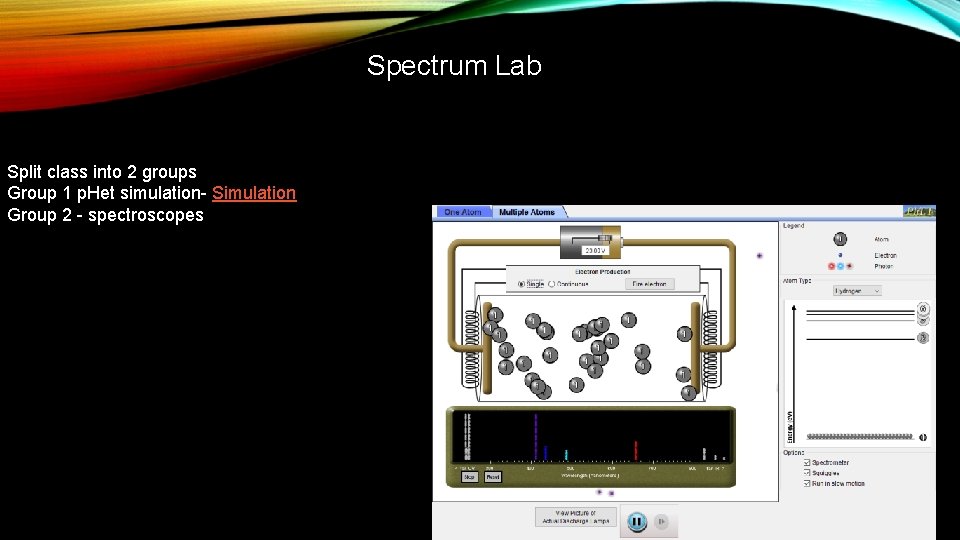Click the 'Electron Production' panel label
This screenshot has height=540, width=960.
(x=602, y=272)
